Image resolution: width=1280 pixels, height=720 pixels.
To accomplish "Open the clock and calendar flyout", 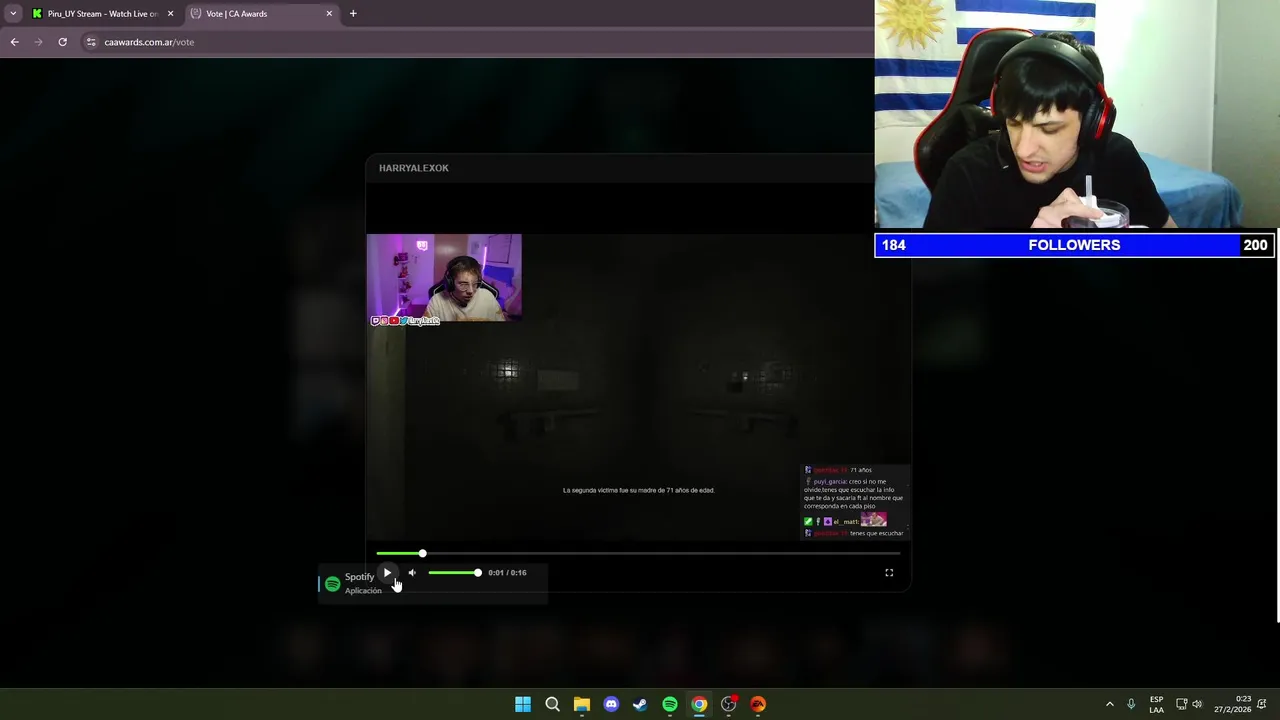I will pyautogui.click(x=1232, y=704).
